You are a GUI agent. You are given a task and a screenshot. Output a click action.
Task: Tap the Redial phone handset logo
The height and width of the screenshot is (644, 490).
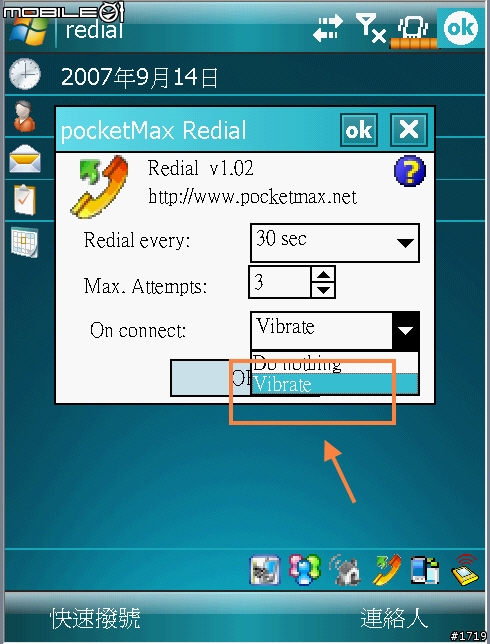coord(100,187)
